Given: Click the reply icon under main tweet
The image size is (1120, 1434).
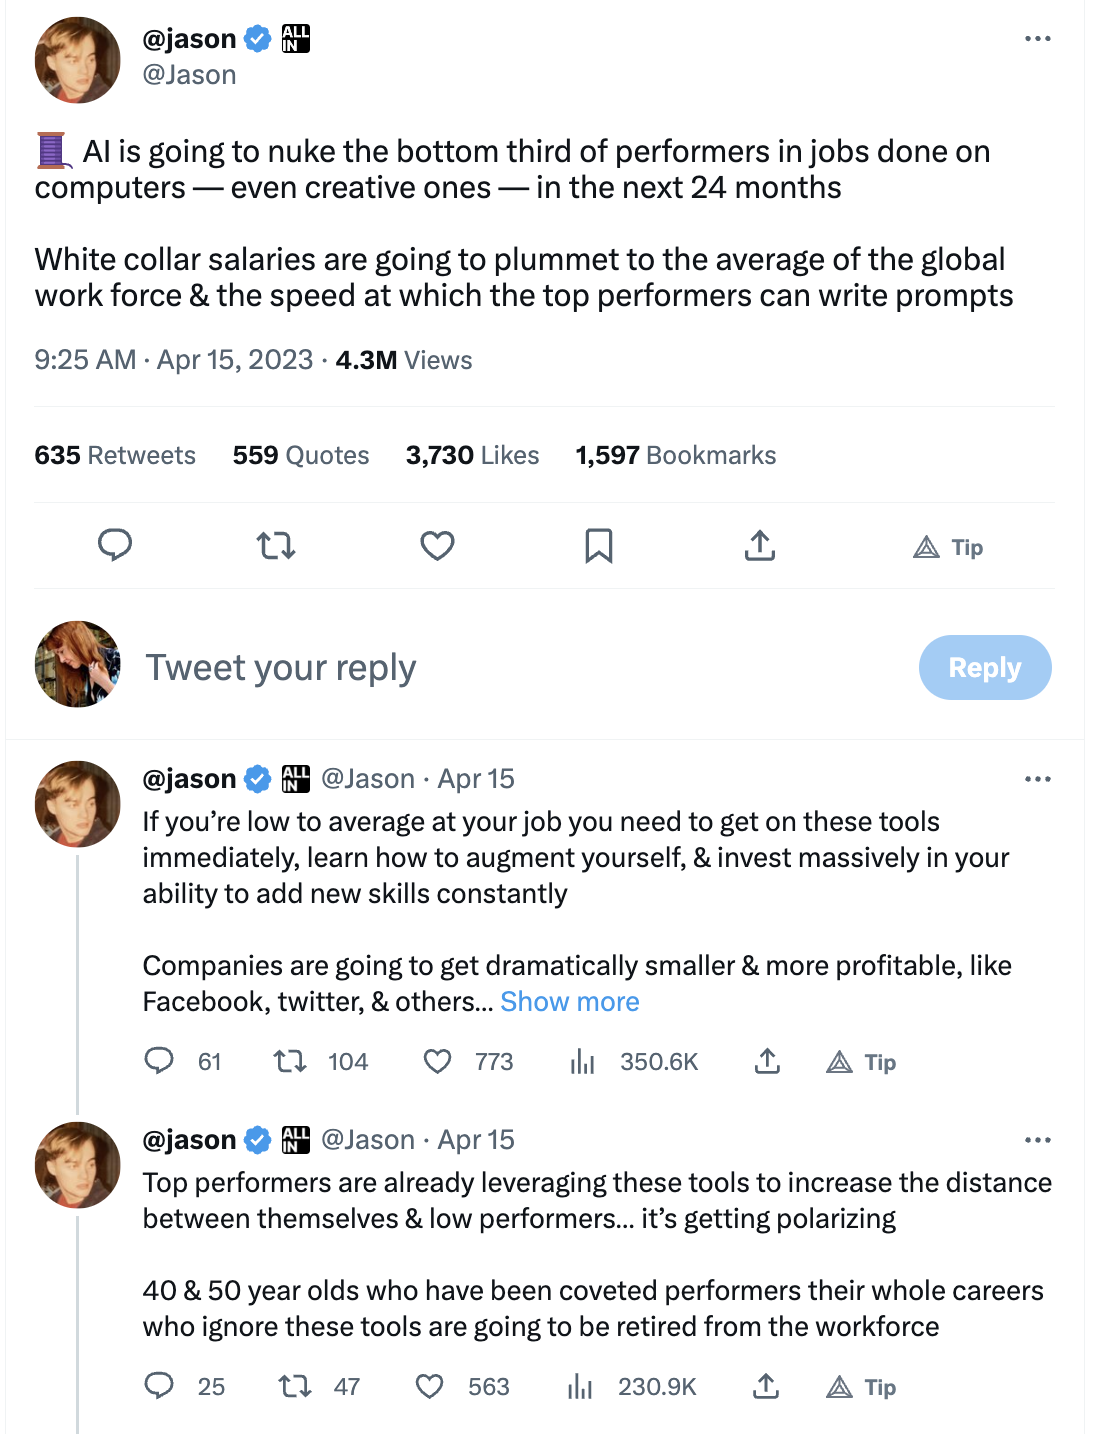Looking at the screenshot, I should point(115,545).
